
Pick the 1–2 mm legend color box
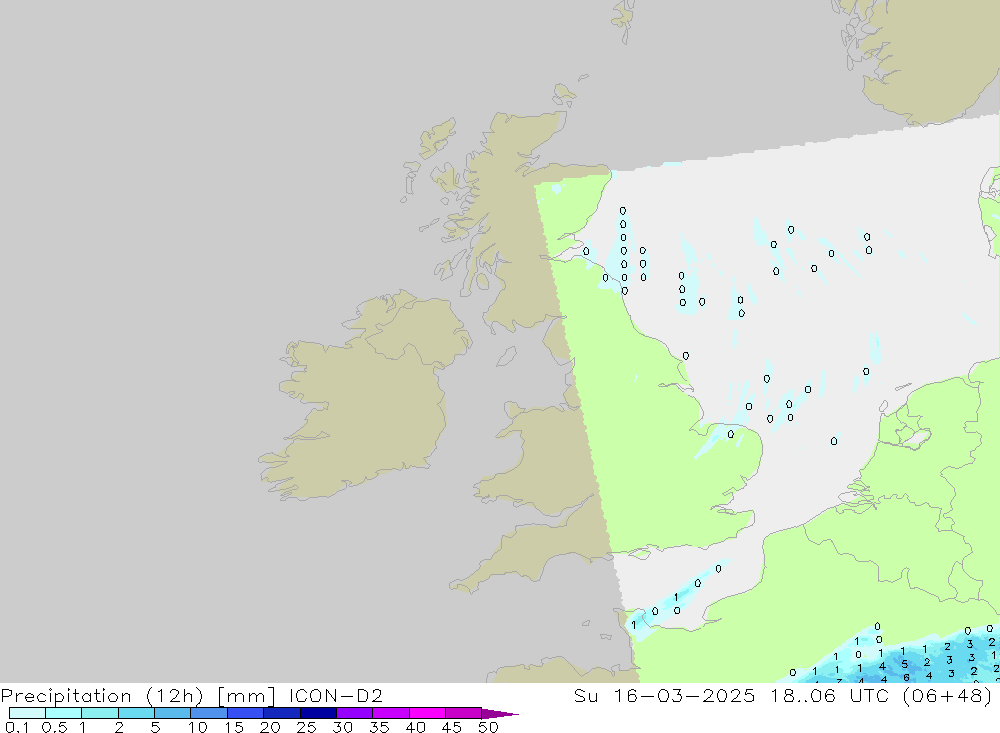coord(99,713)
